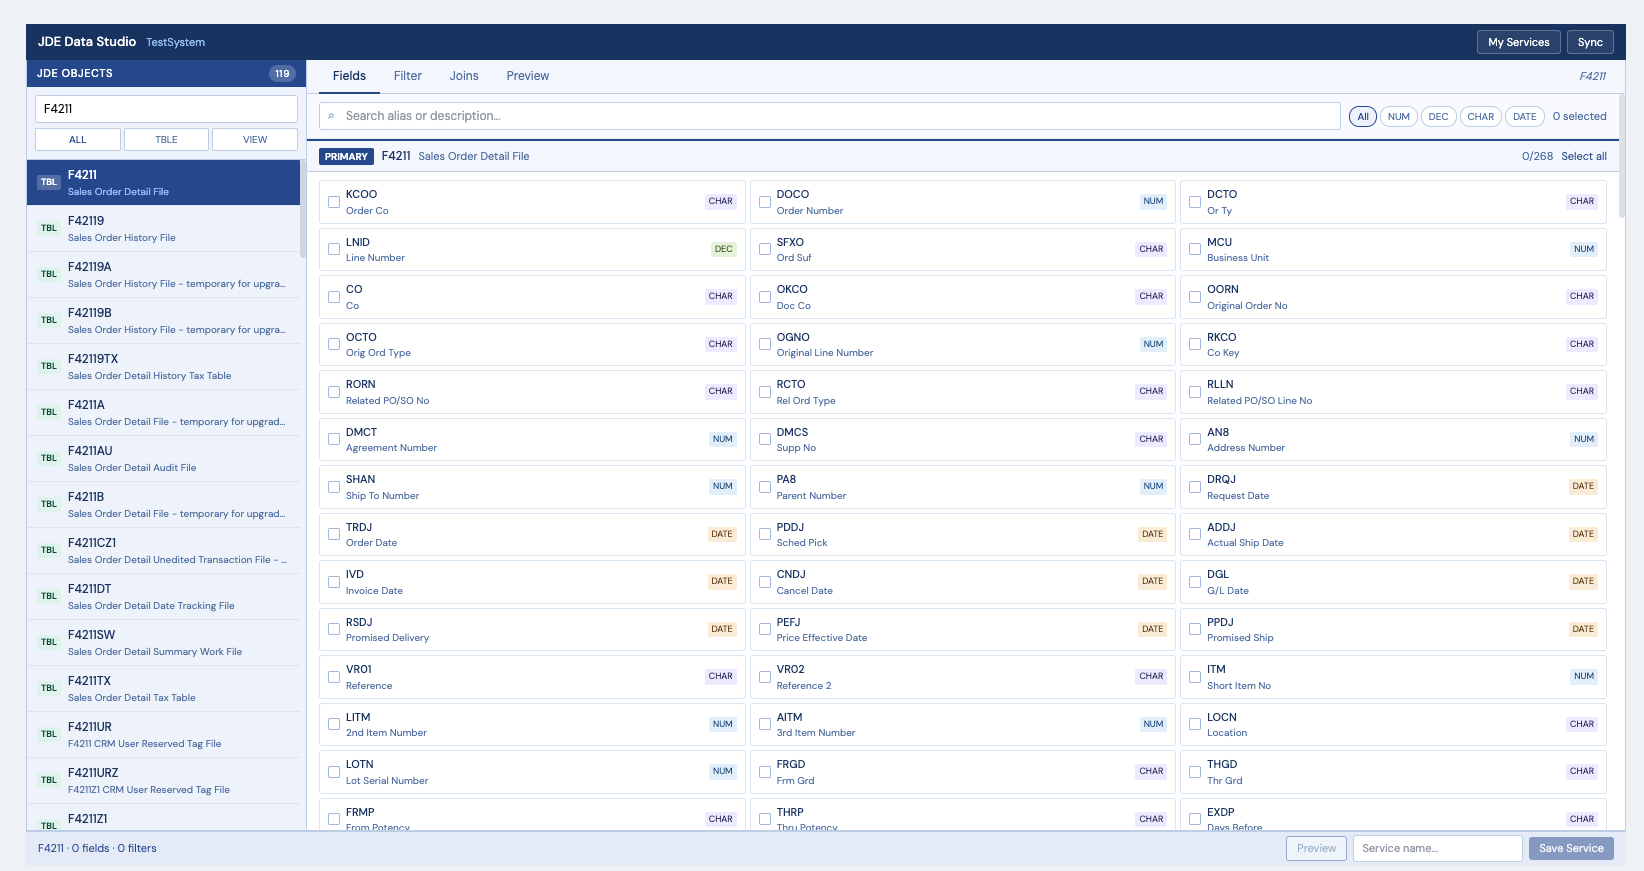Select F4211UR CRM User Reserved Tag File
Viewport: 1644px width, 871px height.
tap(163, 734)
